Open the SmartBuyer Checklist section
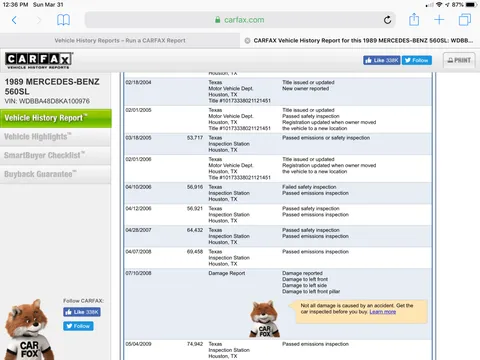This screenshot has width=480, height=360. pyautogui.click(x=56, y=155)
